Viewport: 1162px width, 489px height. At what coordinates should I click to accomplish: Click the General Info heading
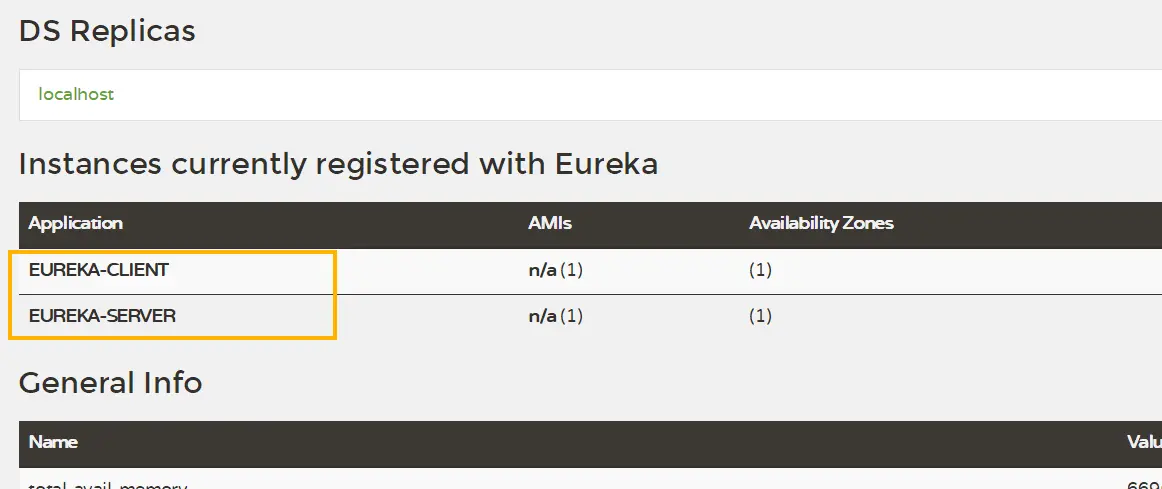point(110,382)
